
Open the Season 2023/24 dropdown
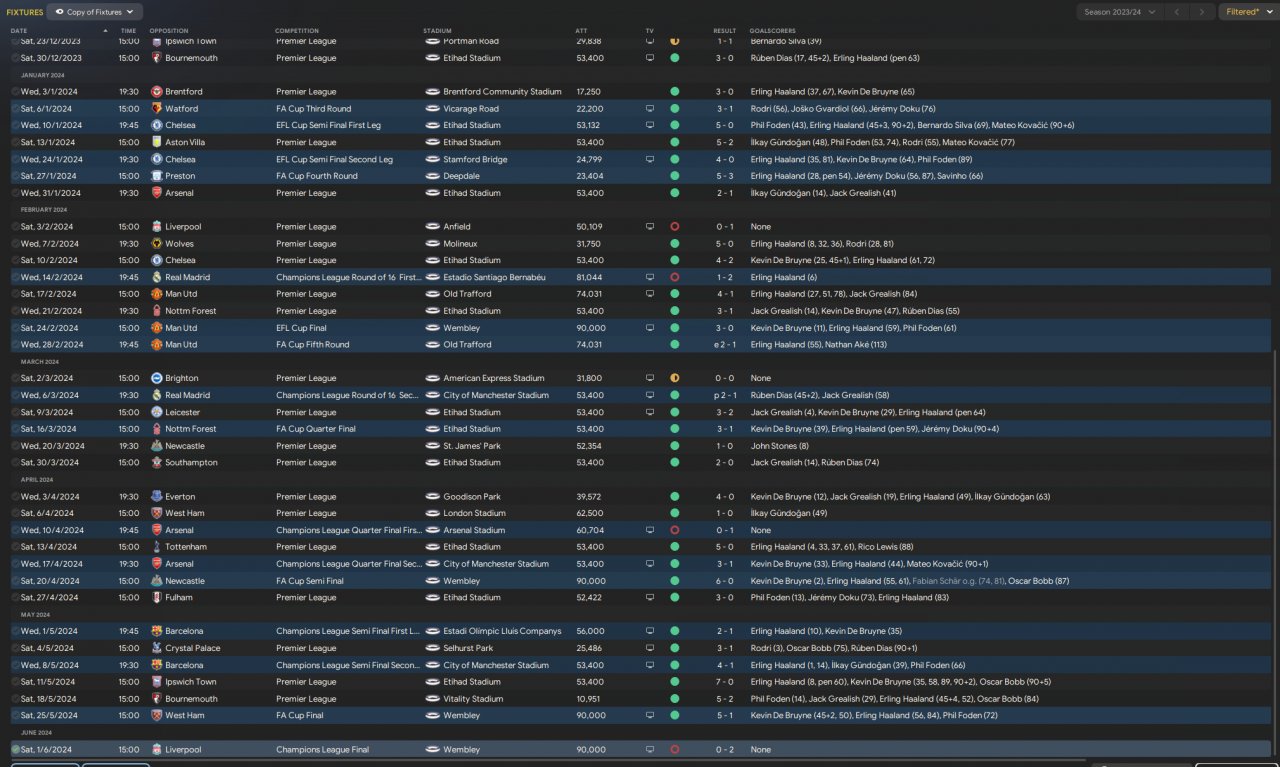pyautogui.click(x=1119, y=12)
